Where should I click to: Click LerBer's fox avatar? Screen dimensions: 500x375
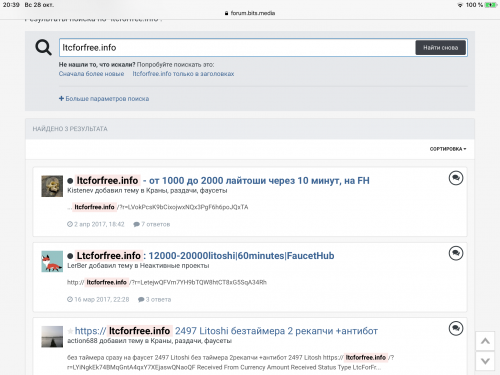[52, 261]
